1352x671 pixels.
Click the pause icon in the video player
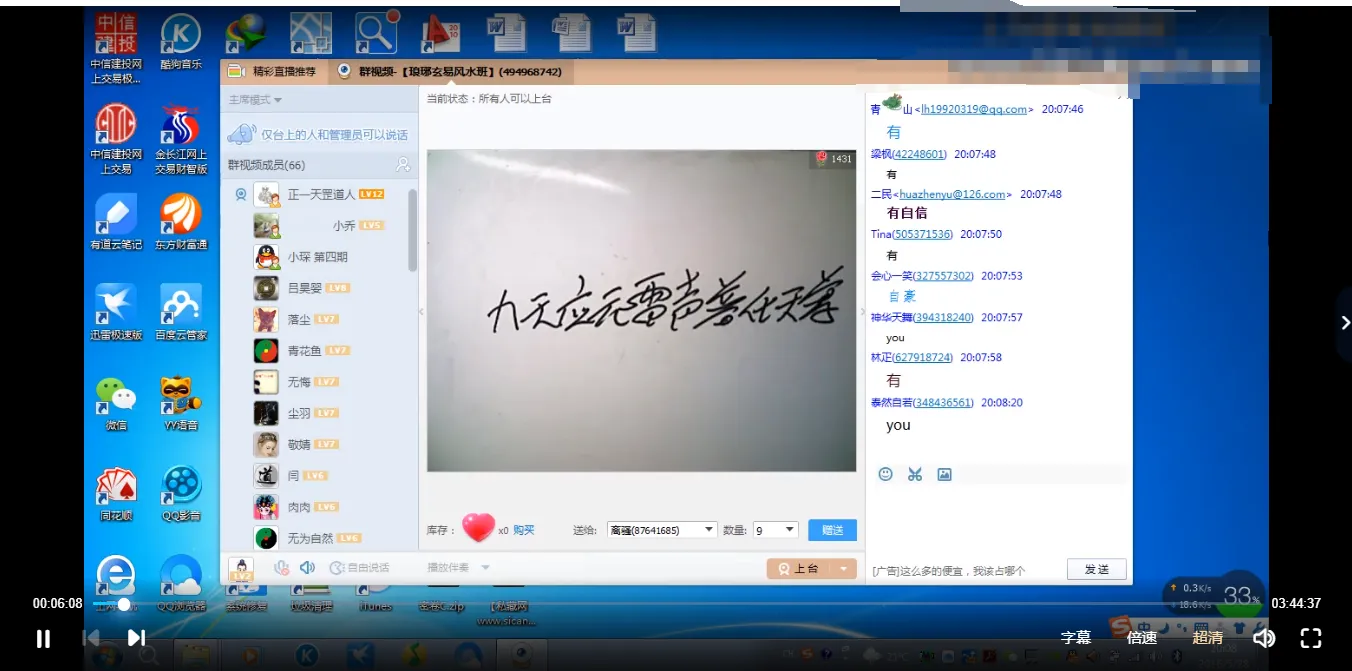click(43, 637)
